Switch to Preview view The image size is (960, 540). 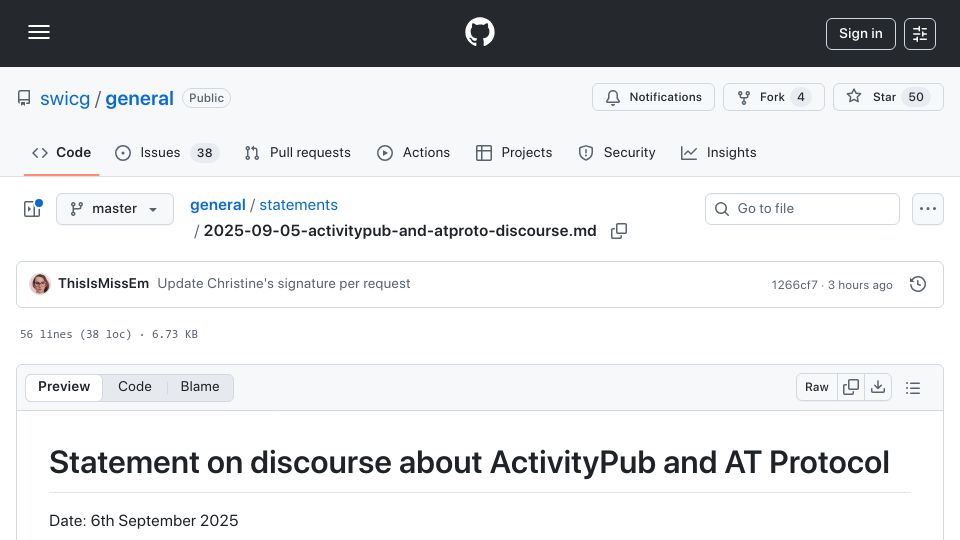click(64, 387)
